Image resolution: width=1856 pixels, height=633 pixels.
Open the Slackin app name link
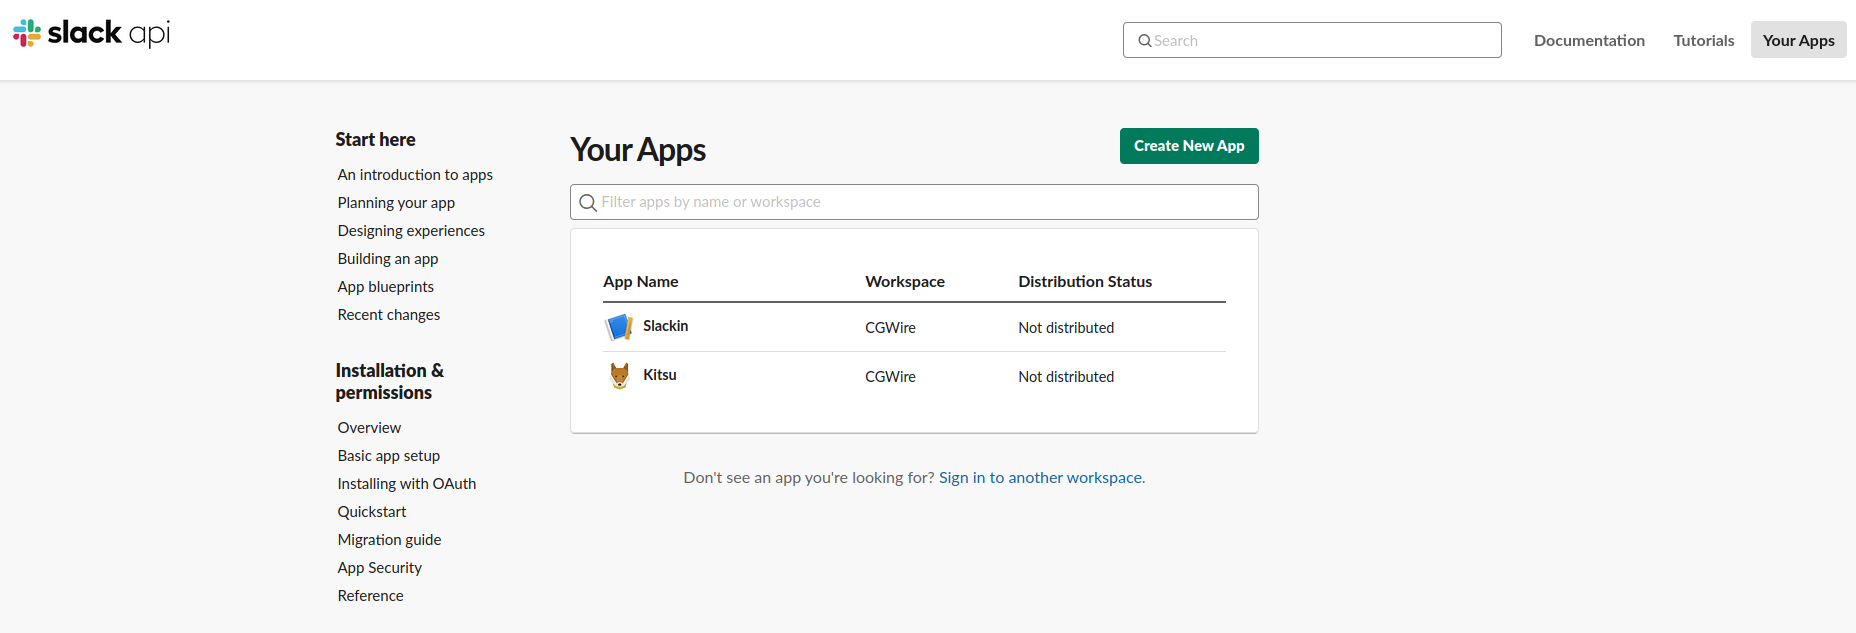coord(665,326)
